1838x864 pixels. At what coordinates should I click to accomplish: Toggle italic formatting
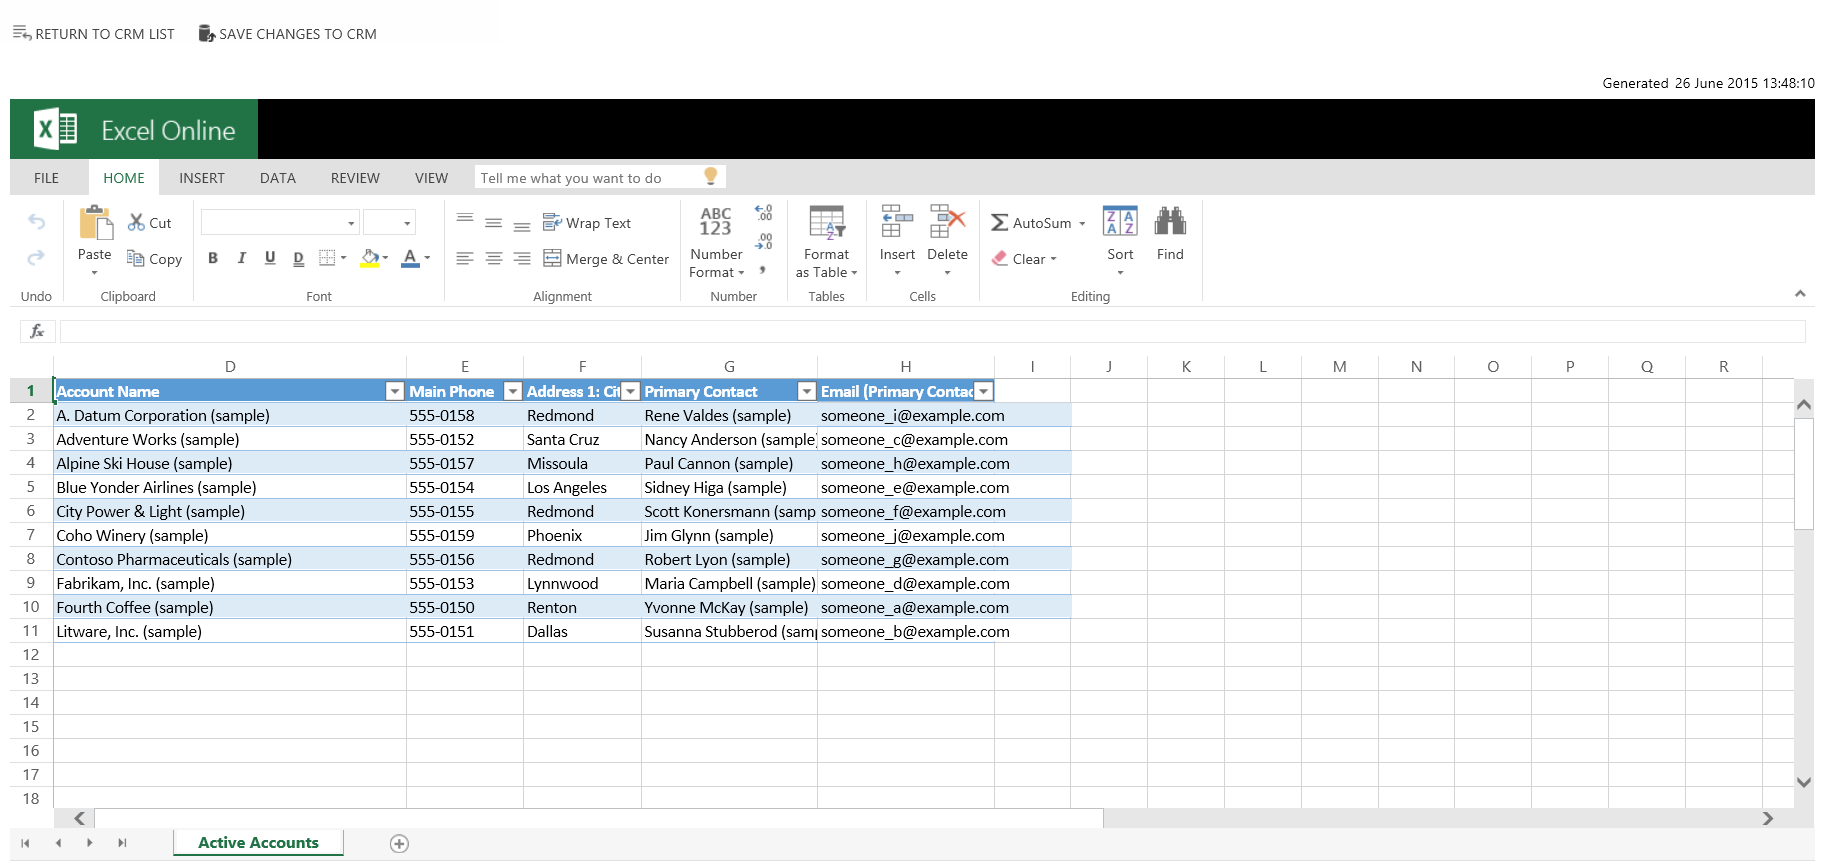(x=241, y=258)
